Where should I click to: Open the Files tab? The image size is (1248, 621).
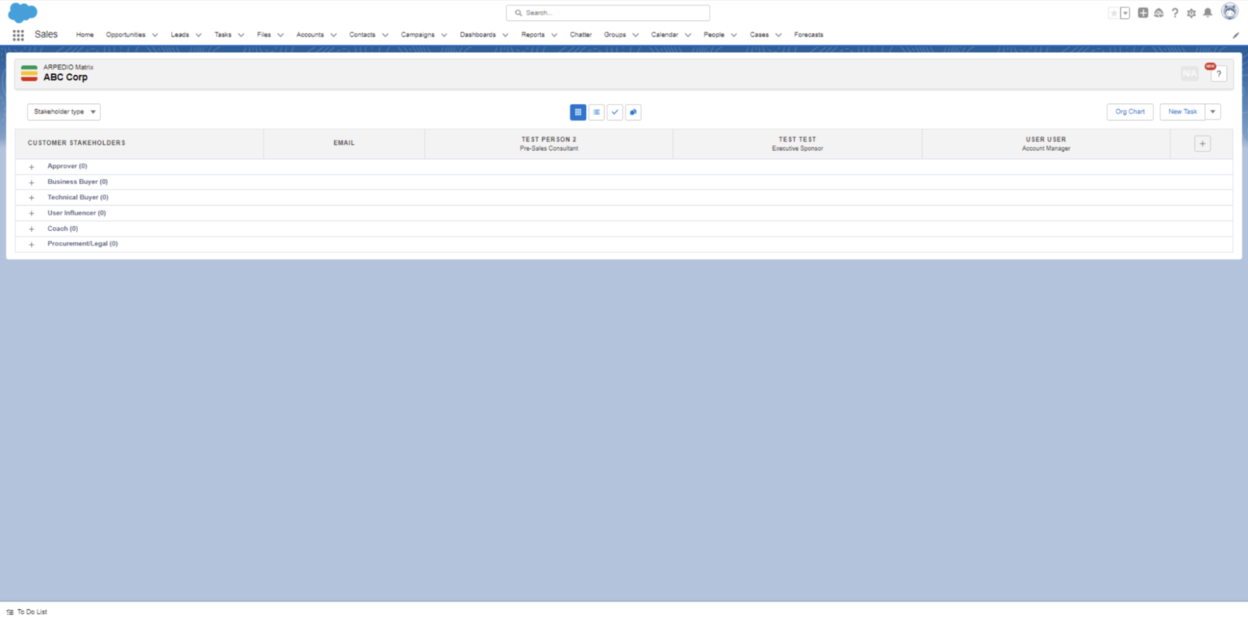point(264,35)
